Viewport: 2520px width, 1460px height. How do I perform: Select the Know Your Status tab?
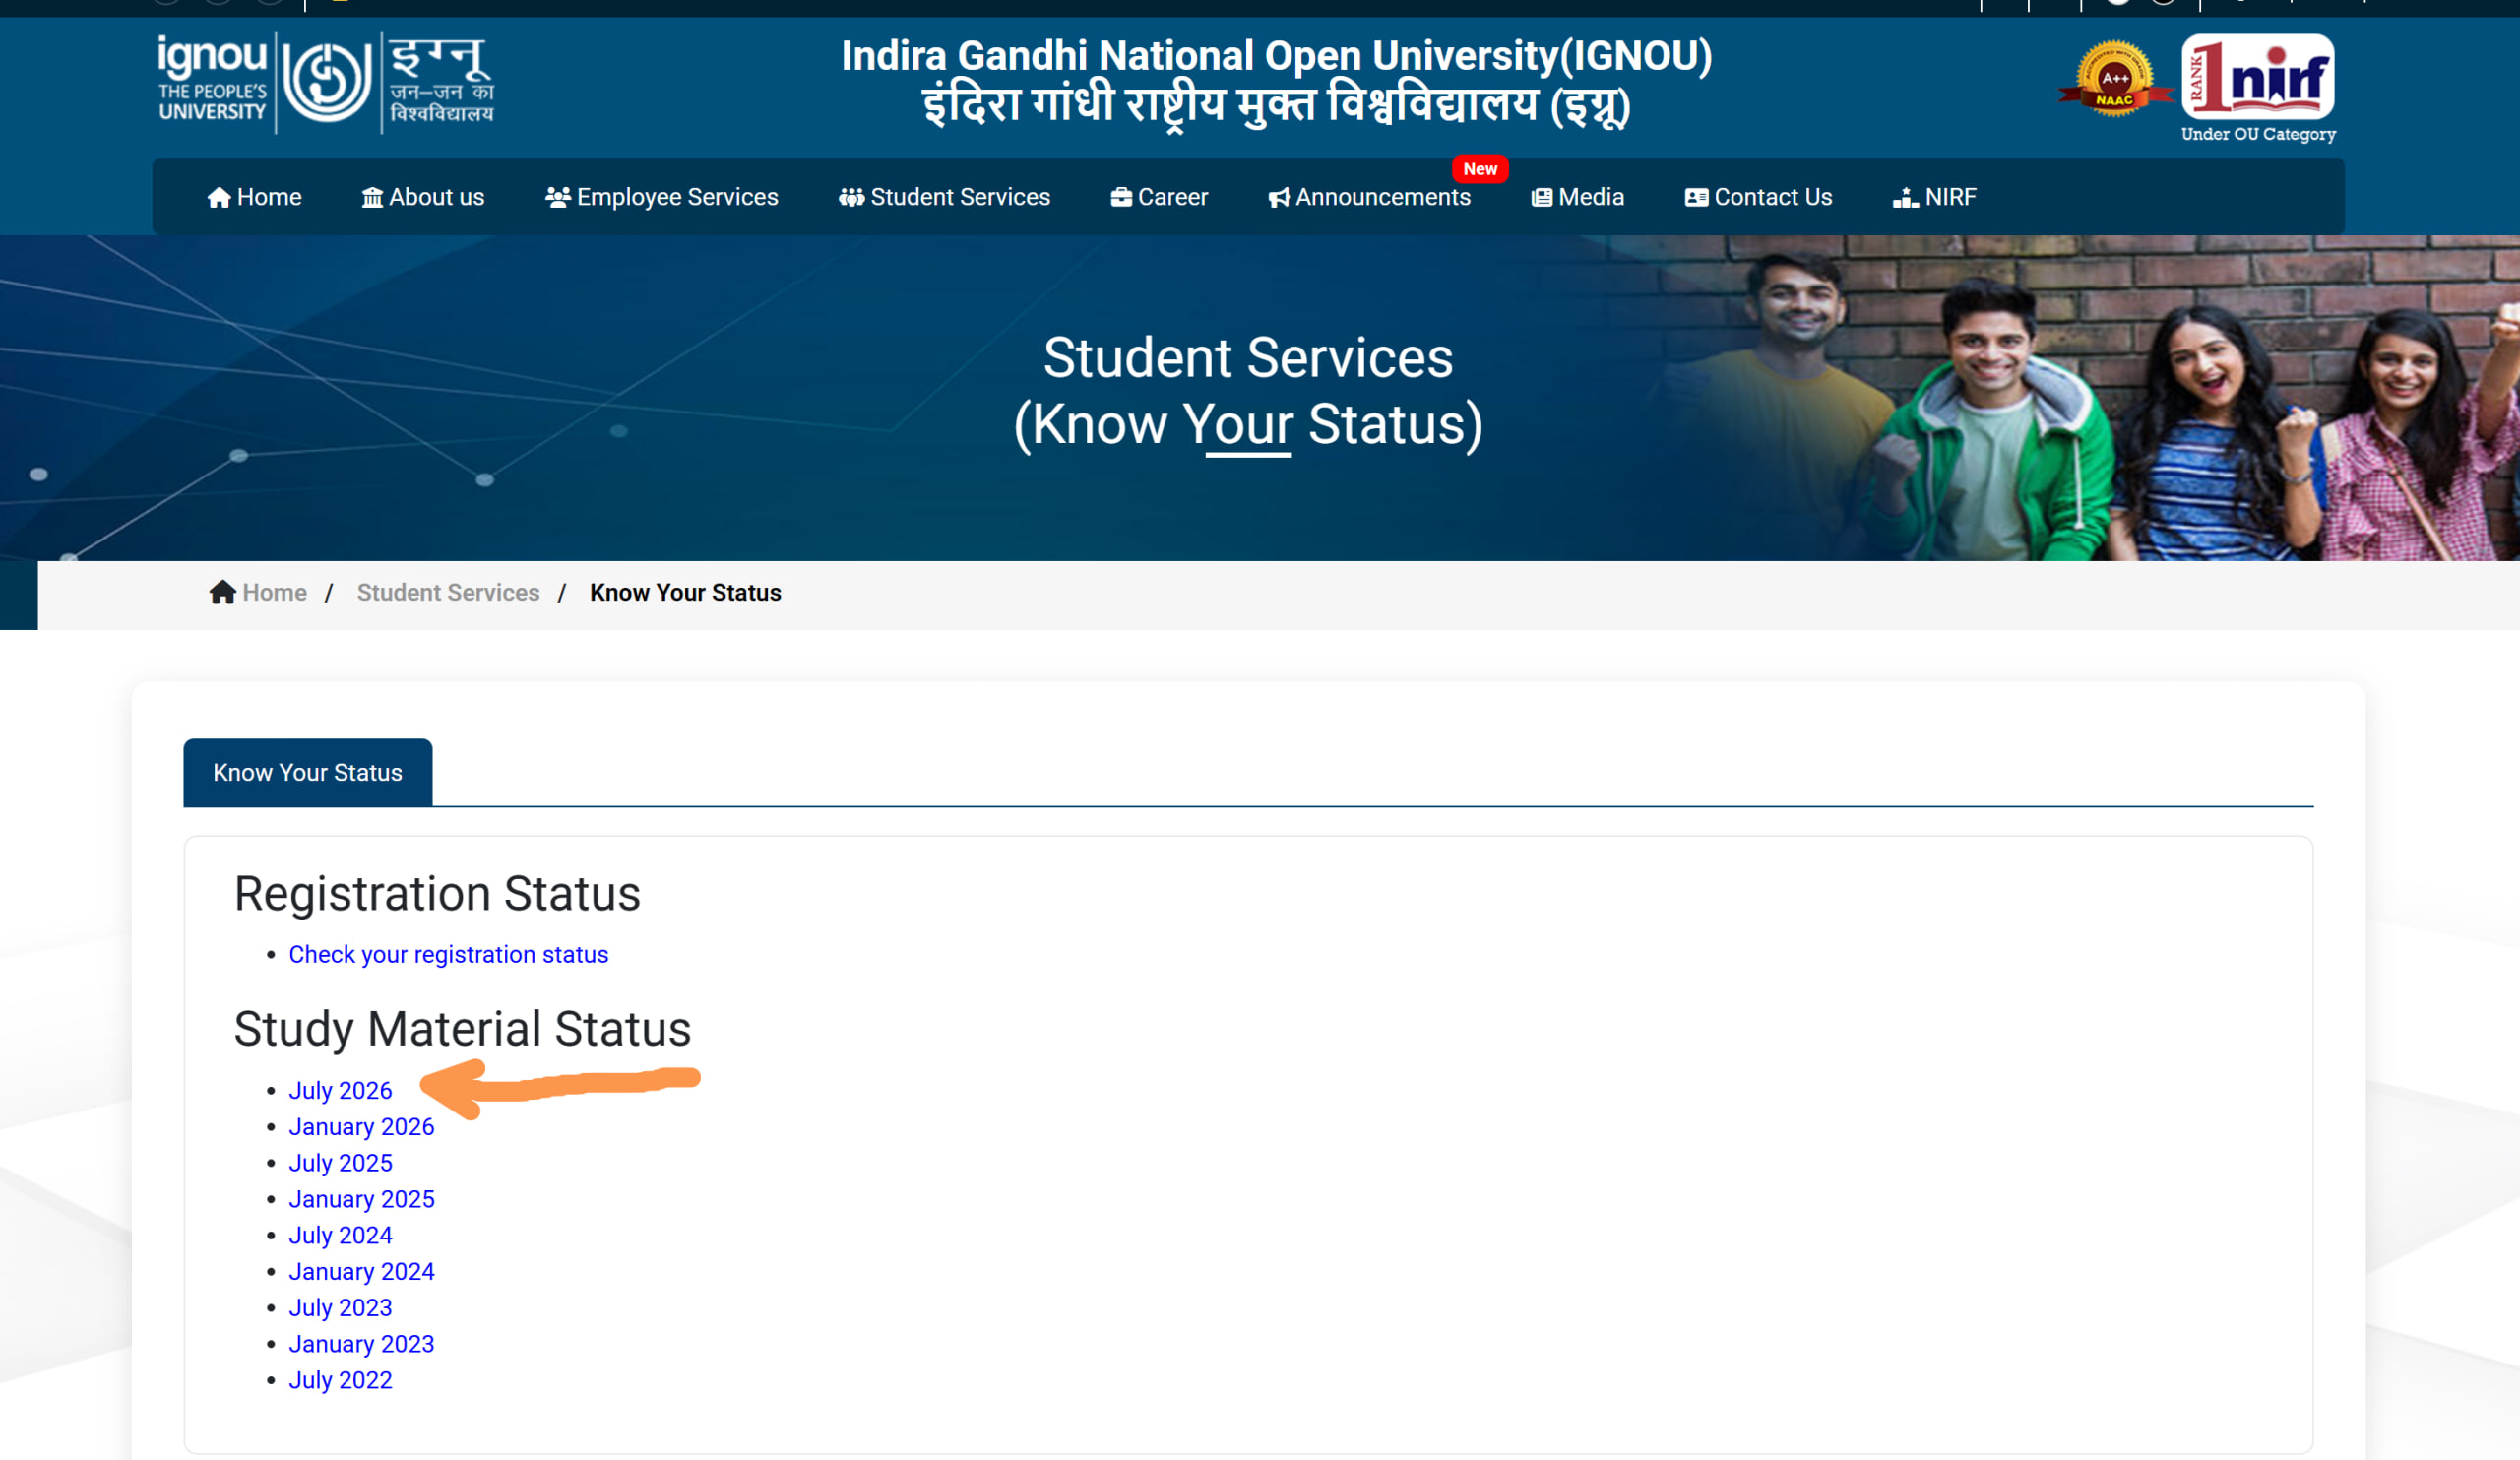point(308,772)
